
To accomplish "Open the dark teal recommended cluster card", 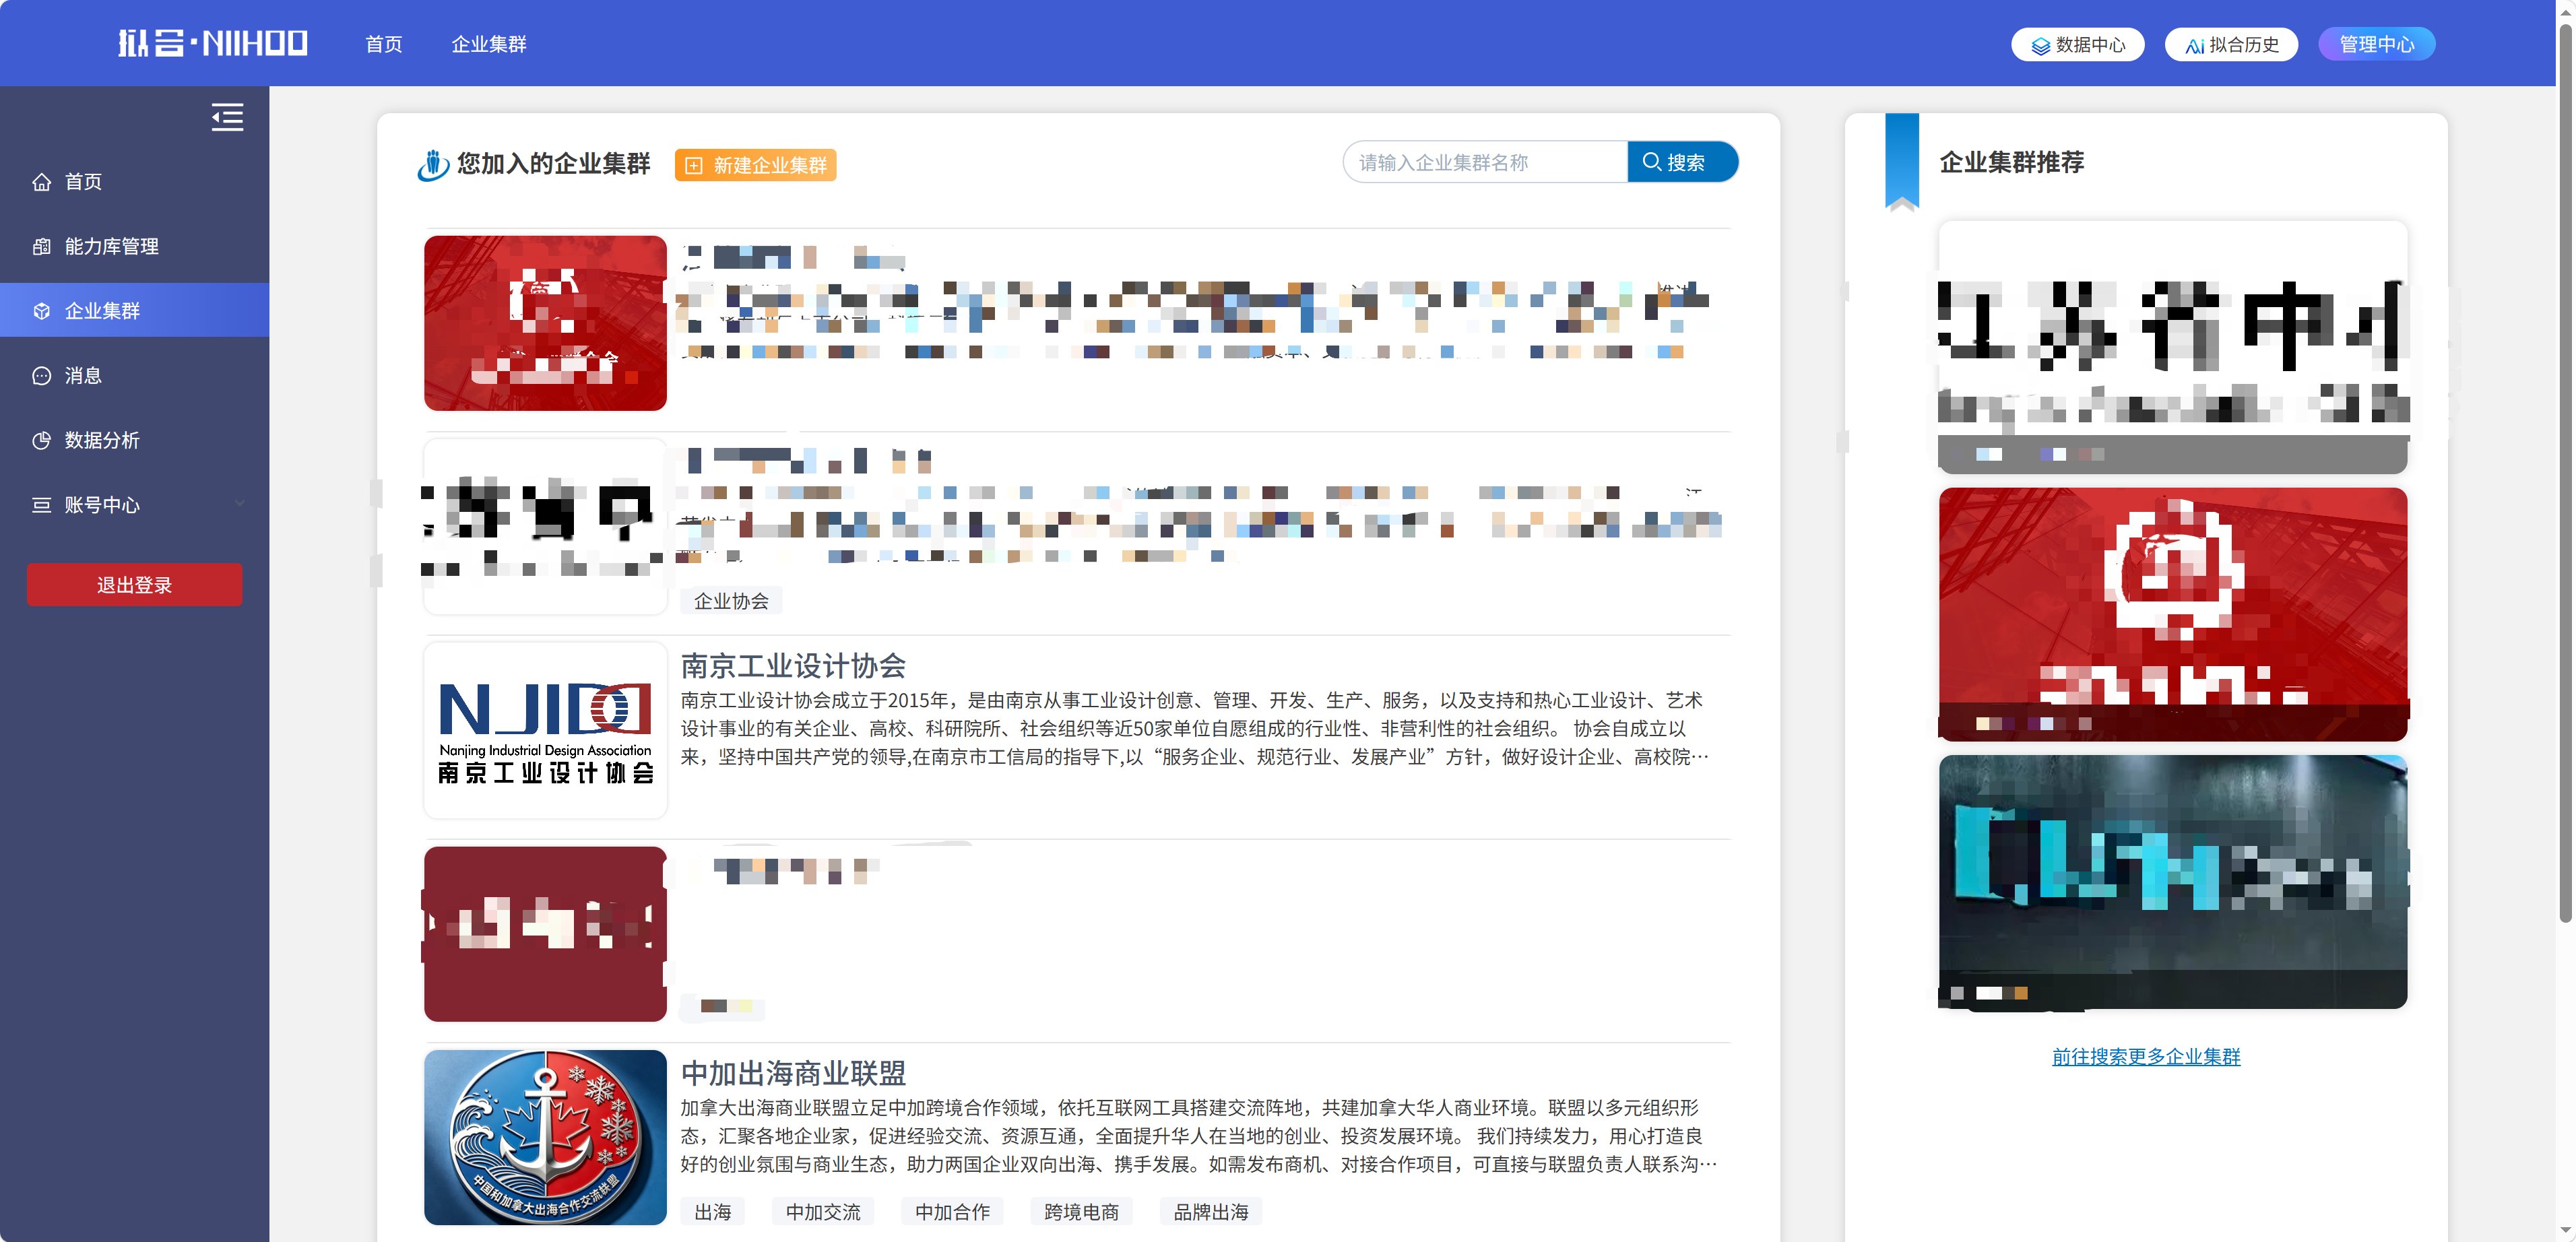I will (2173, 881).
